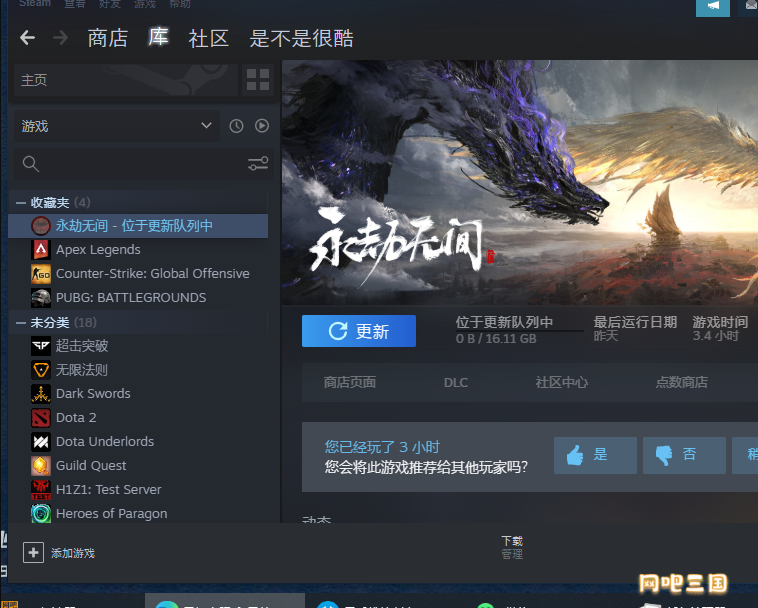
Task: Switch library to grid collections view
Action: click(x=258, y=79)
